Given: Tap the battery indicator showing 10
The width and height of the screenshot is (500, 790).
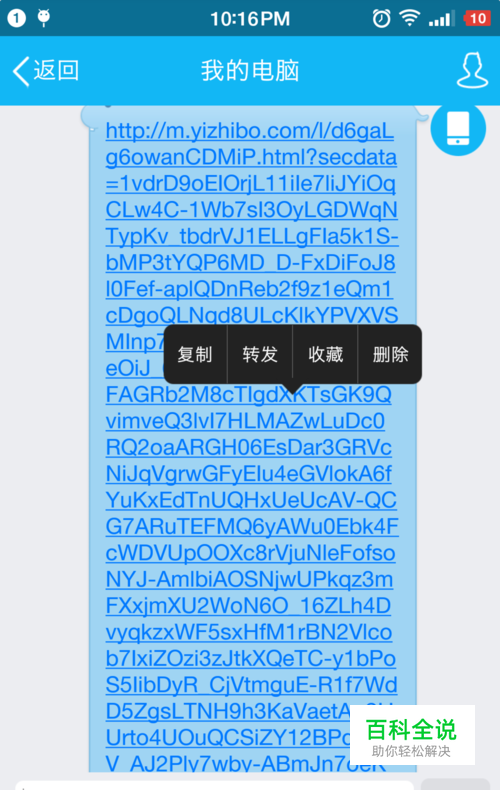Looking at the screenshot, I should click(x=477, y=19).
